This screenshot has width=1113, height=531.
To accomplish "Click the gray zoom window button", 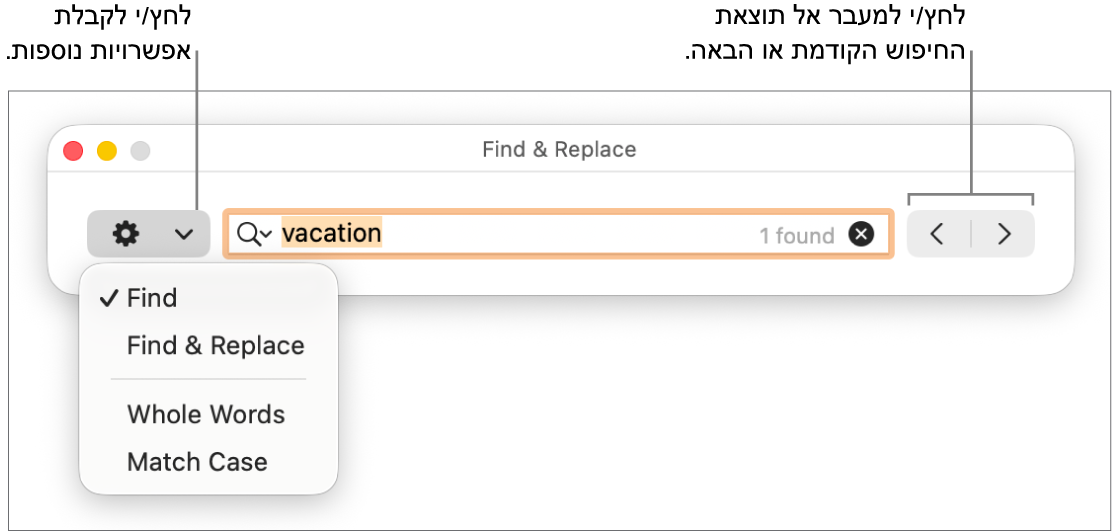I will 141,151.
